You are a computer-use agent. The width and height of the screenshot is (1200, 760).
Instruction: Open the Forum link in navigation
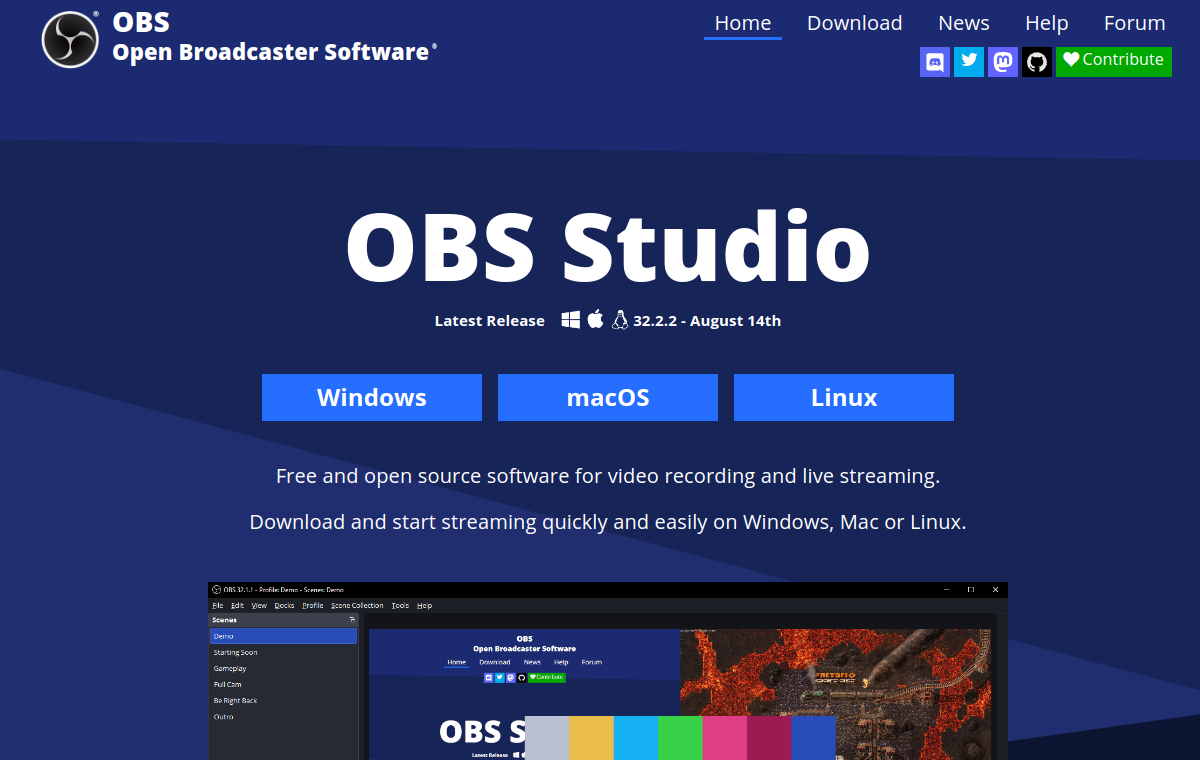1135,23
